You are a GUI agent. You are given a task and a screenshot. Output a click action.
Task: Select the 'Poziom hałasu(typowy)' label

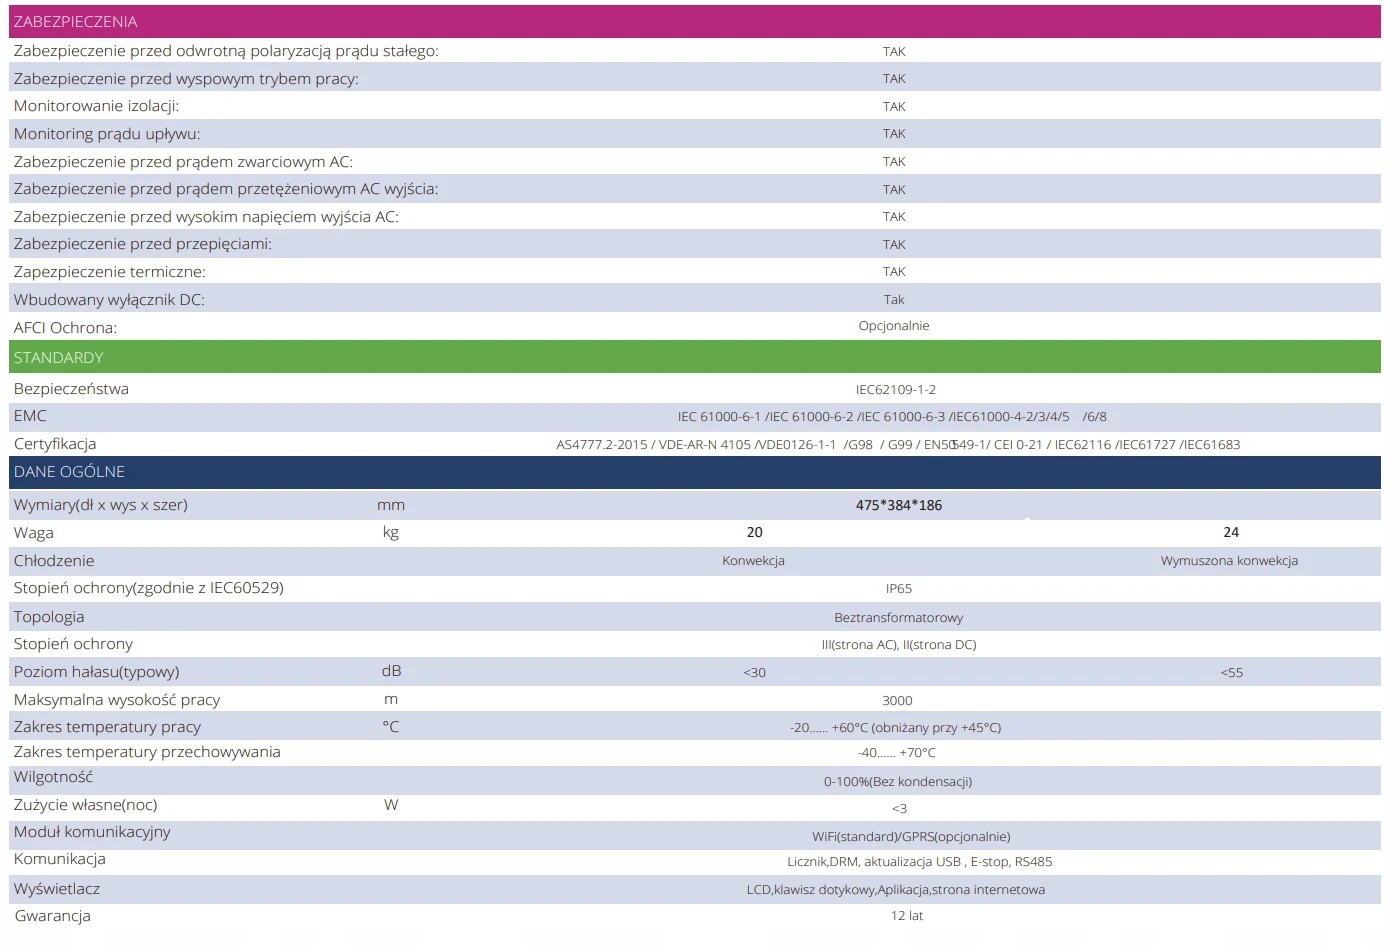click(97, 672)
